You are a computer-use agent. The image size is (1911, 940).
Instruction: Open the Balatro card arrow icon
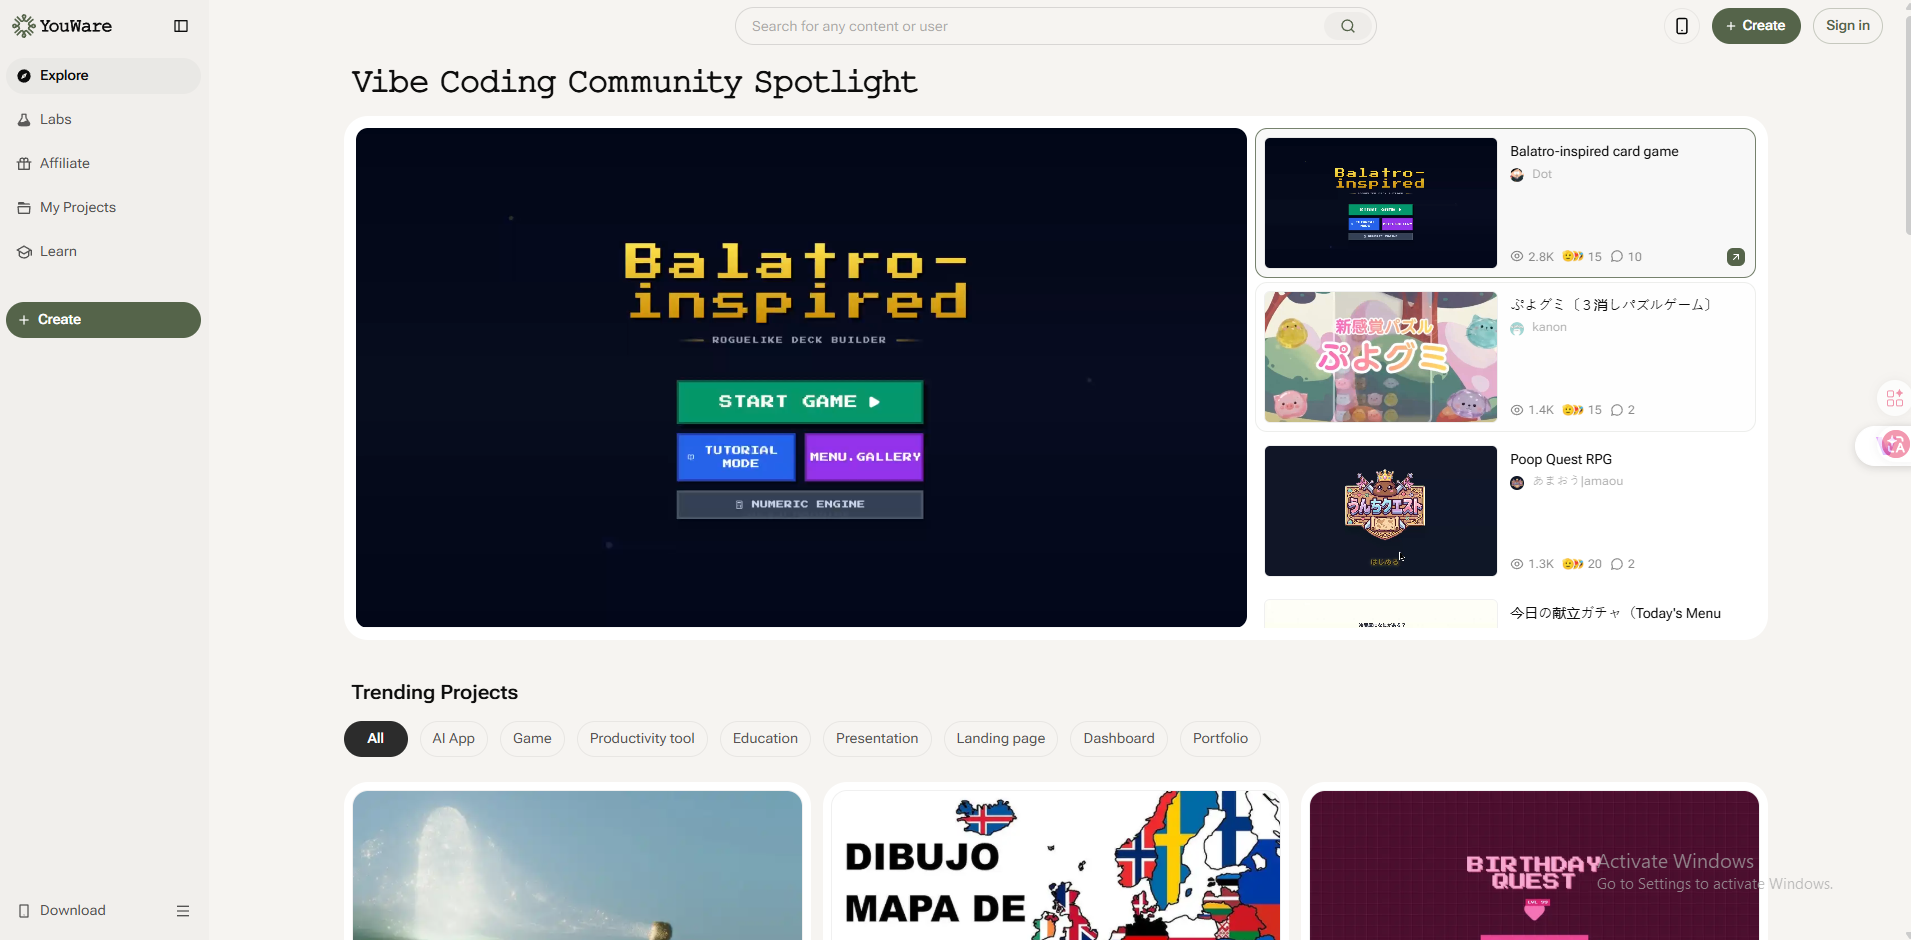point(1736,257)
